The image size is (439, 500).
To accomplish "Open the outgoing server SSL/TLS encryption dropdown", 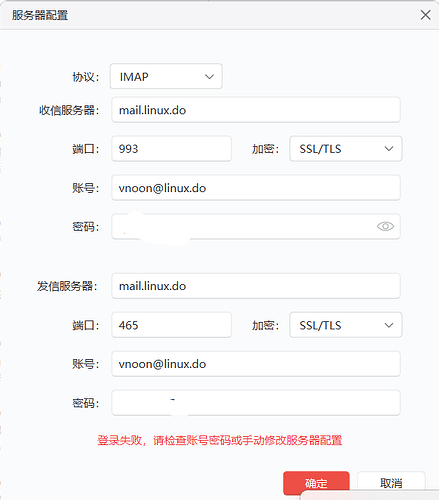I will 346,325.
